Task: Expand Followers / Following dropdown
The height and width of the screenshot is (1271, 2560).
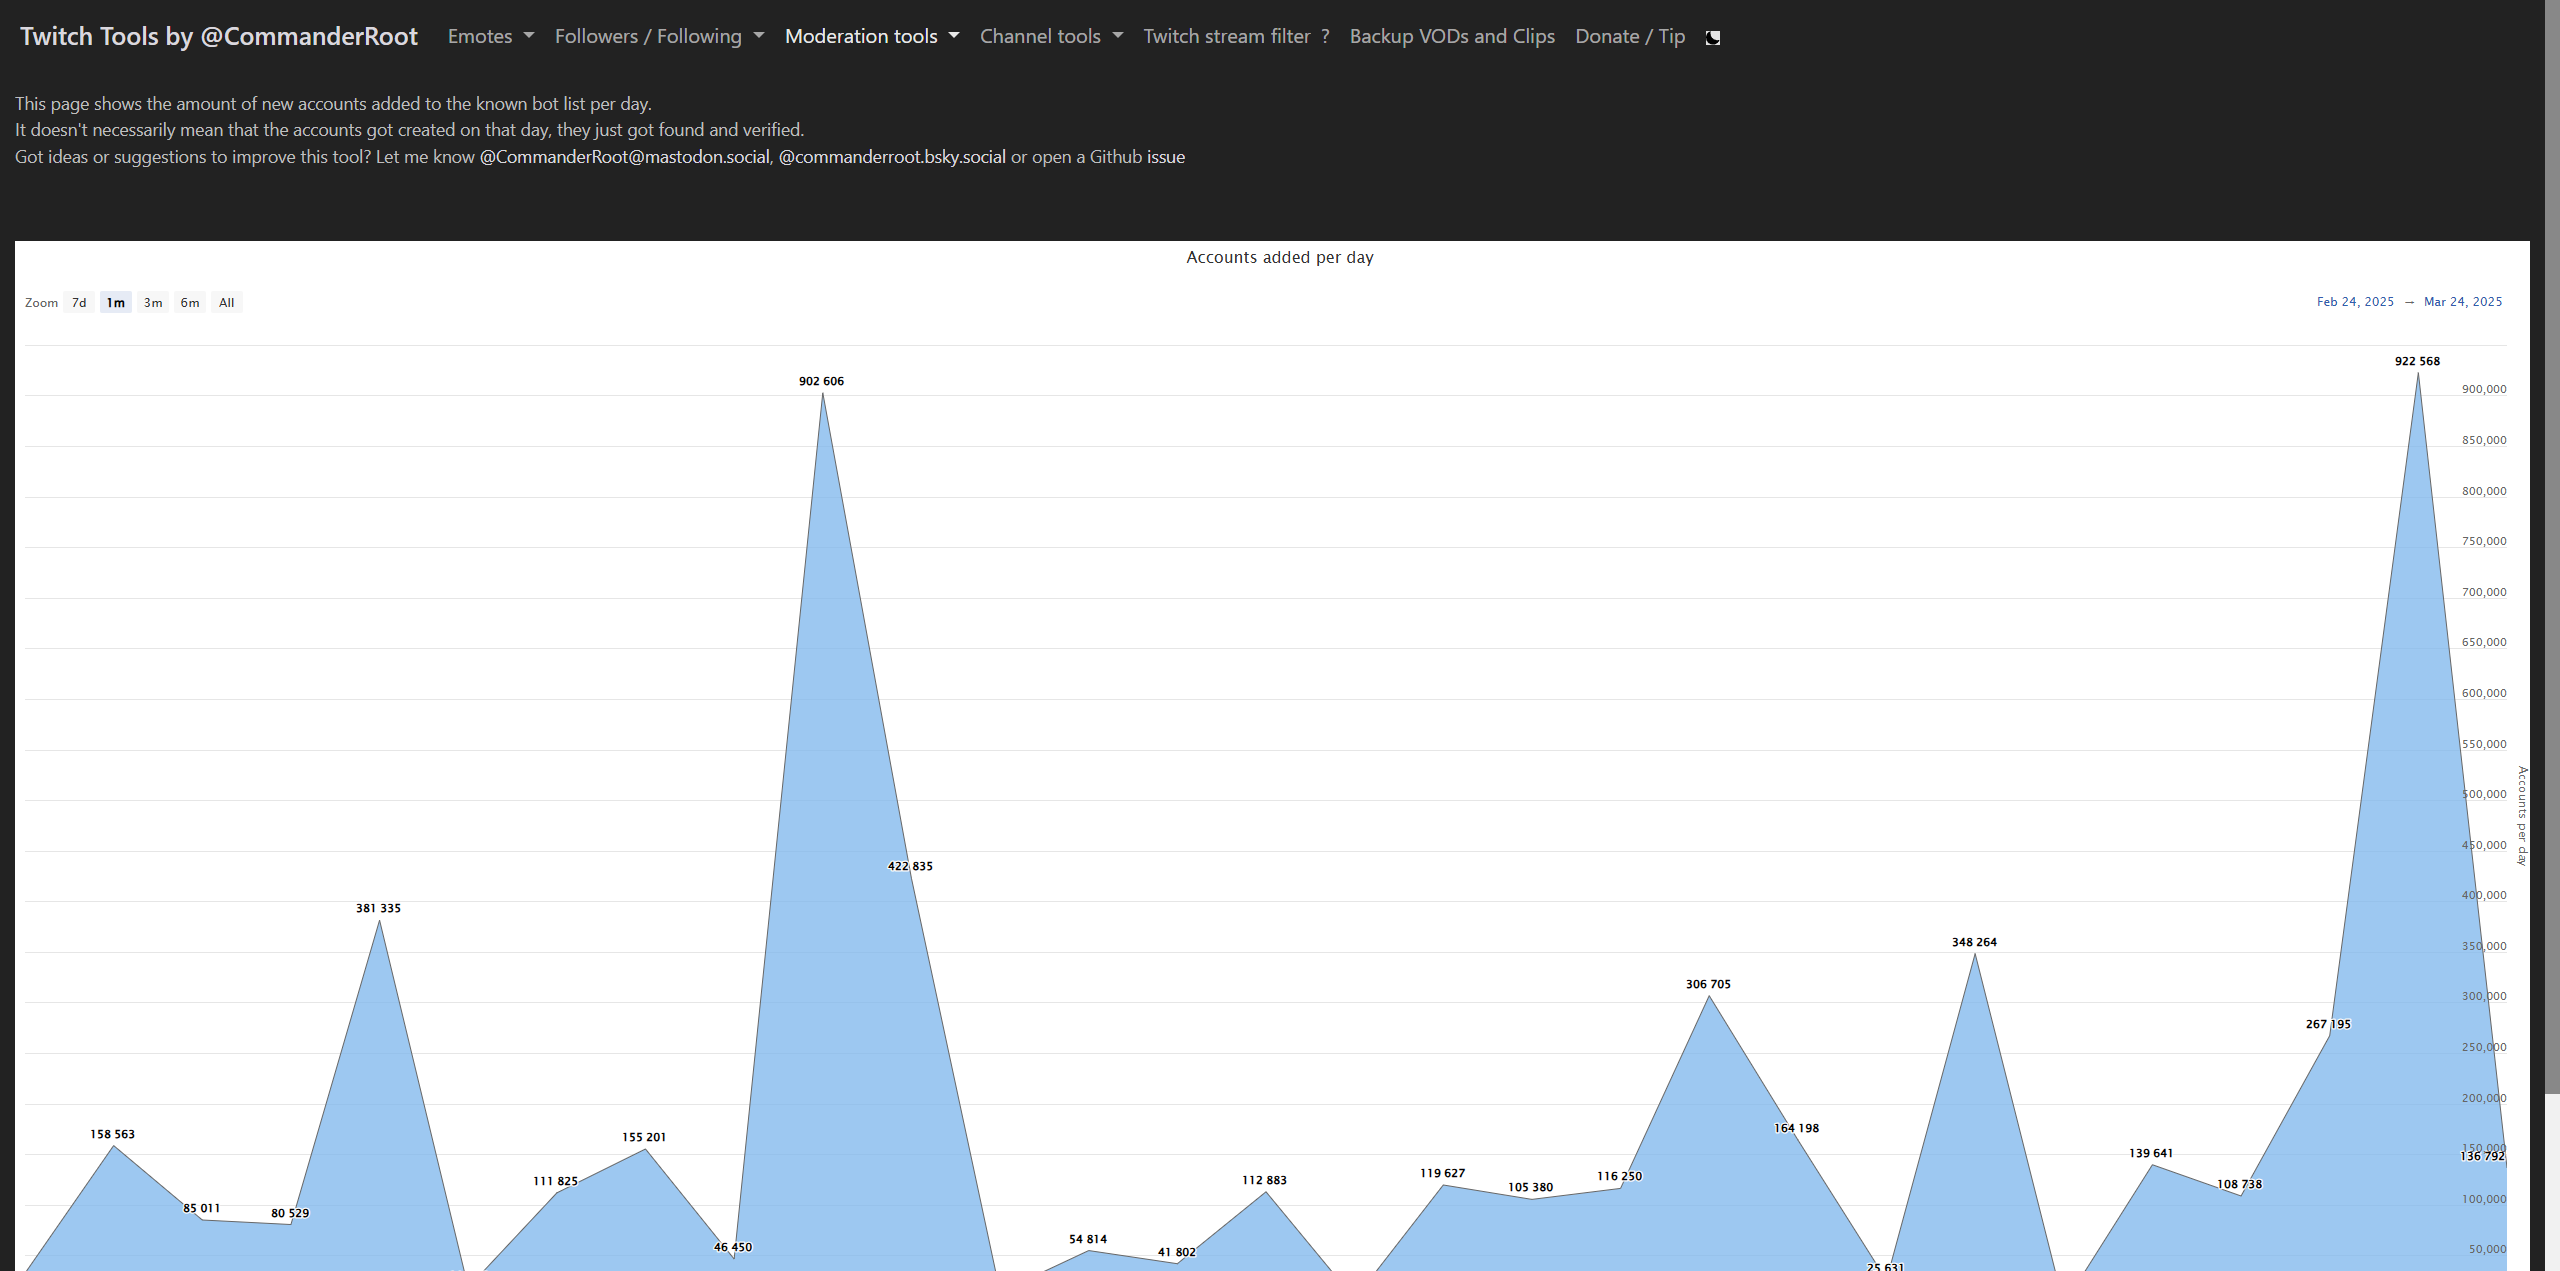Action: tap(659, 37)
